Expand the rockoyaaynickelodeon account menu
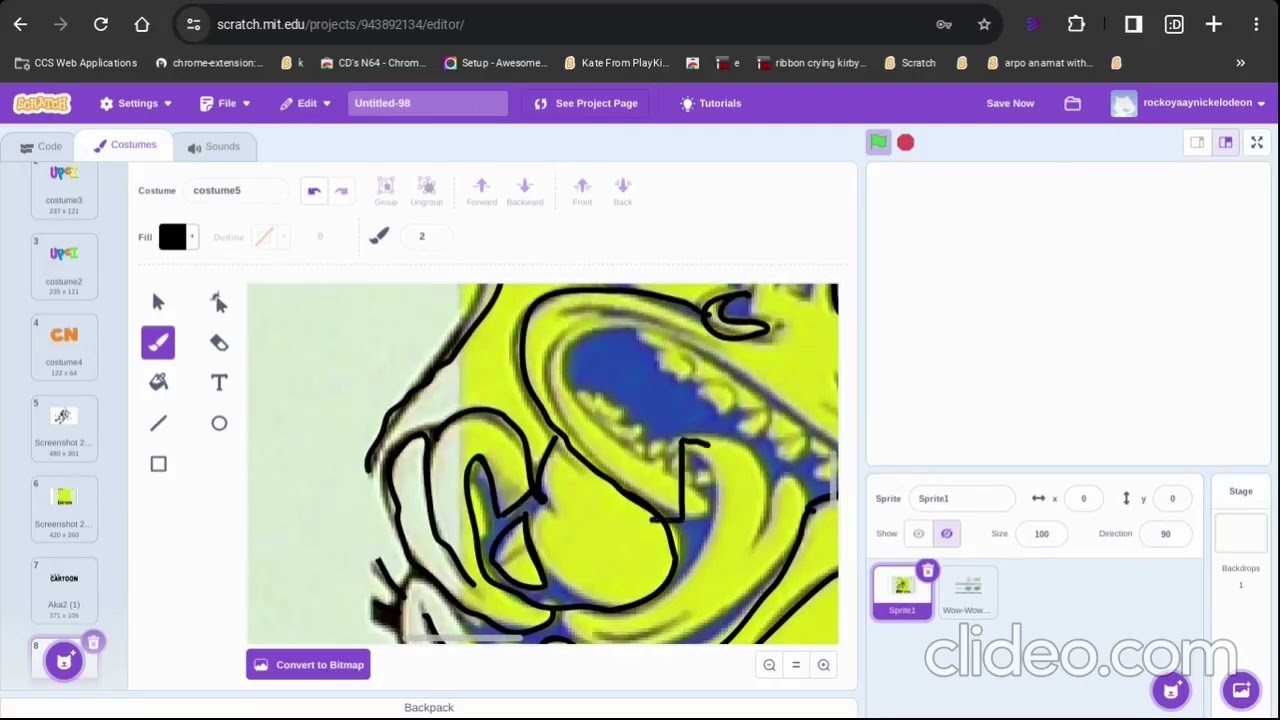This screenshot has width=1280, height=720. point(1188,103)
